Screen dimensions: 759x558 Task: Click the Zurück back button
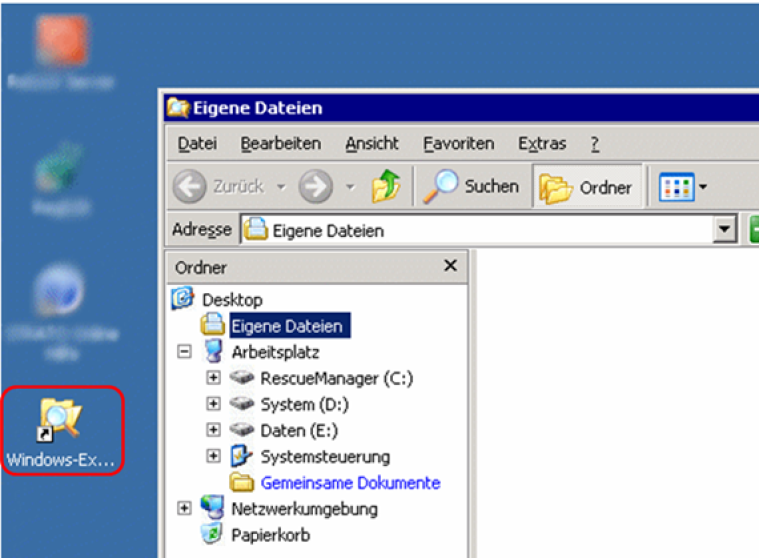pos(220,187)
